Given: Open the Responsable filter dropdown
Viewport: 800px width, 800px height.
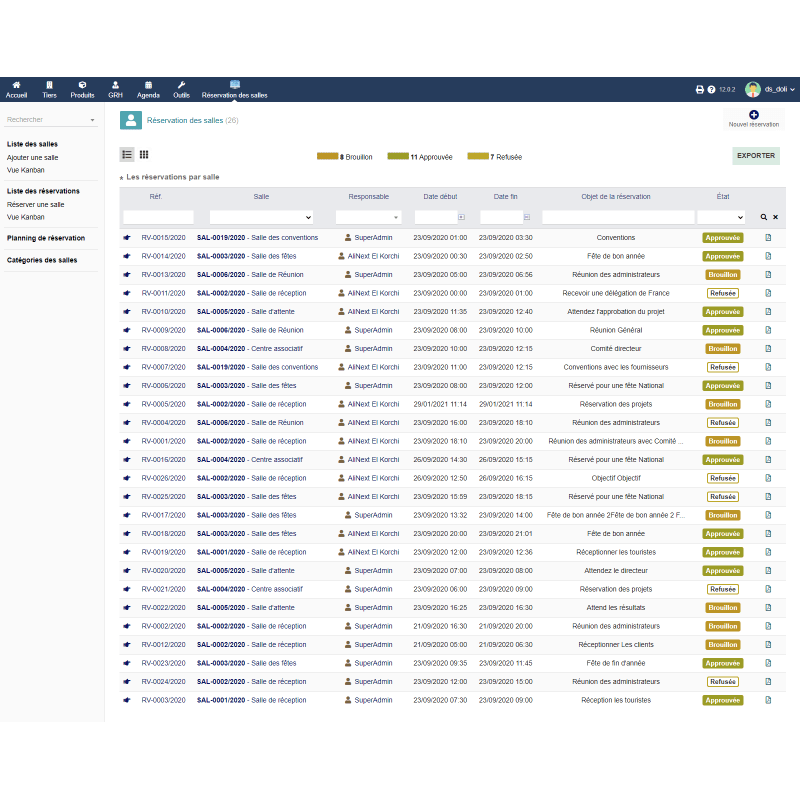Looking at the screenshot, I should click(x=368, y=217).
